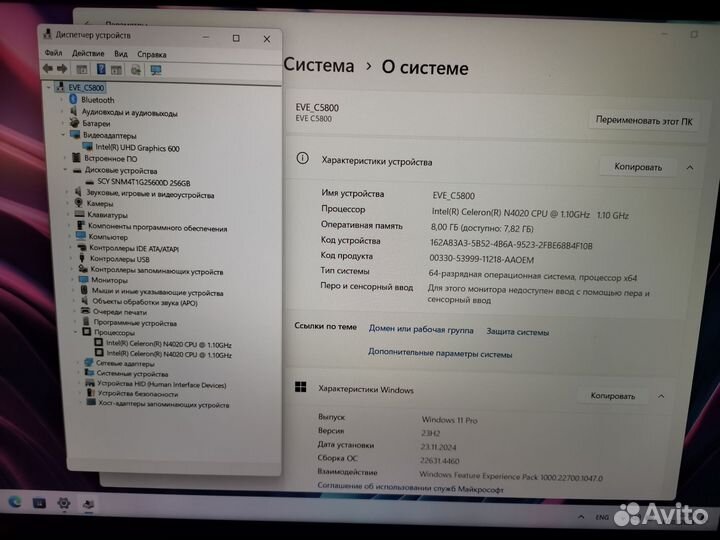This screenshot has width=720, height=540.
Task: Click Копировать for Windows specifications
Action: click(613, 396)
